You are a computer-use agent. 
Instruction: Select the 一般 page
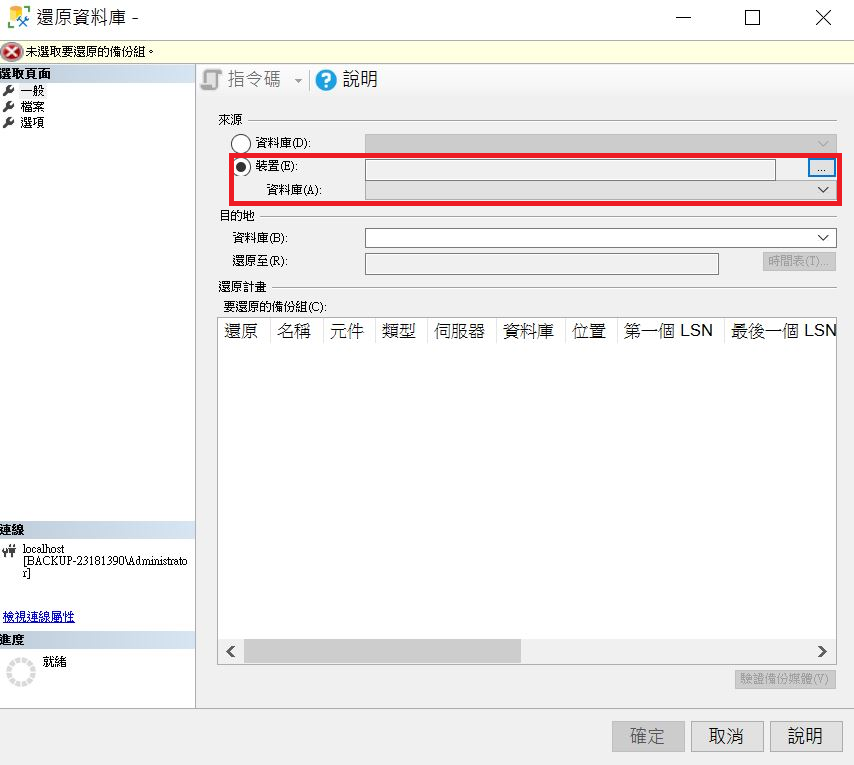(x=32, y=90)
